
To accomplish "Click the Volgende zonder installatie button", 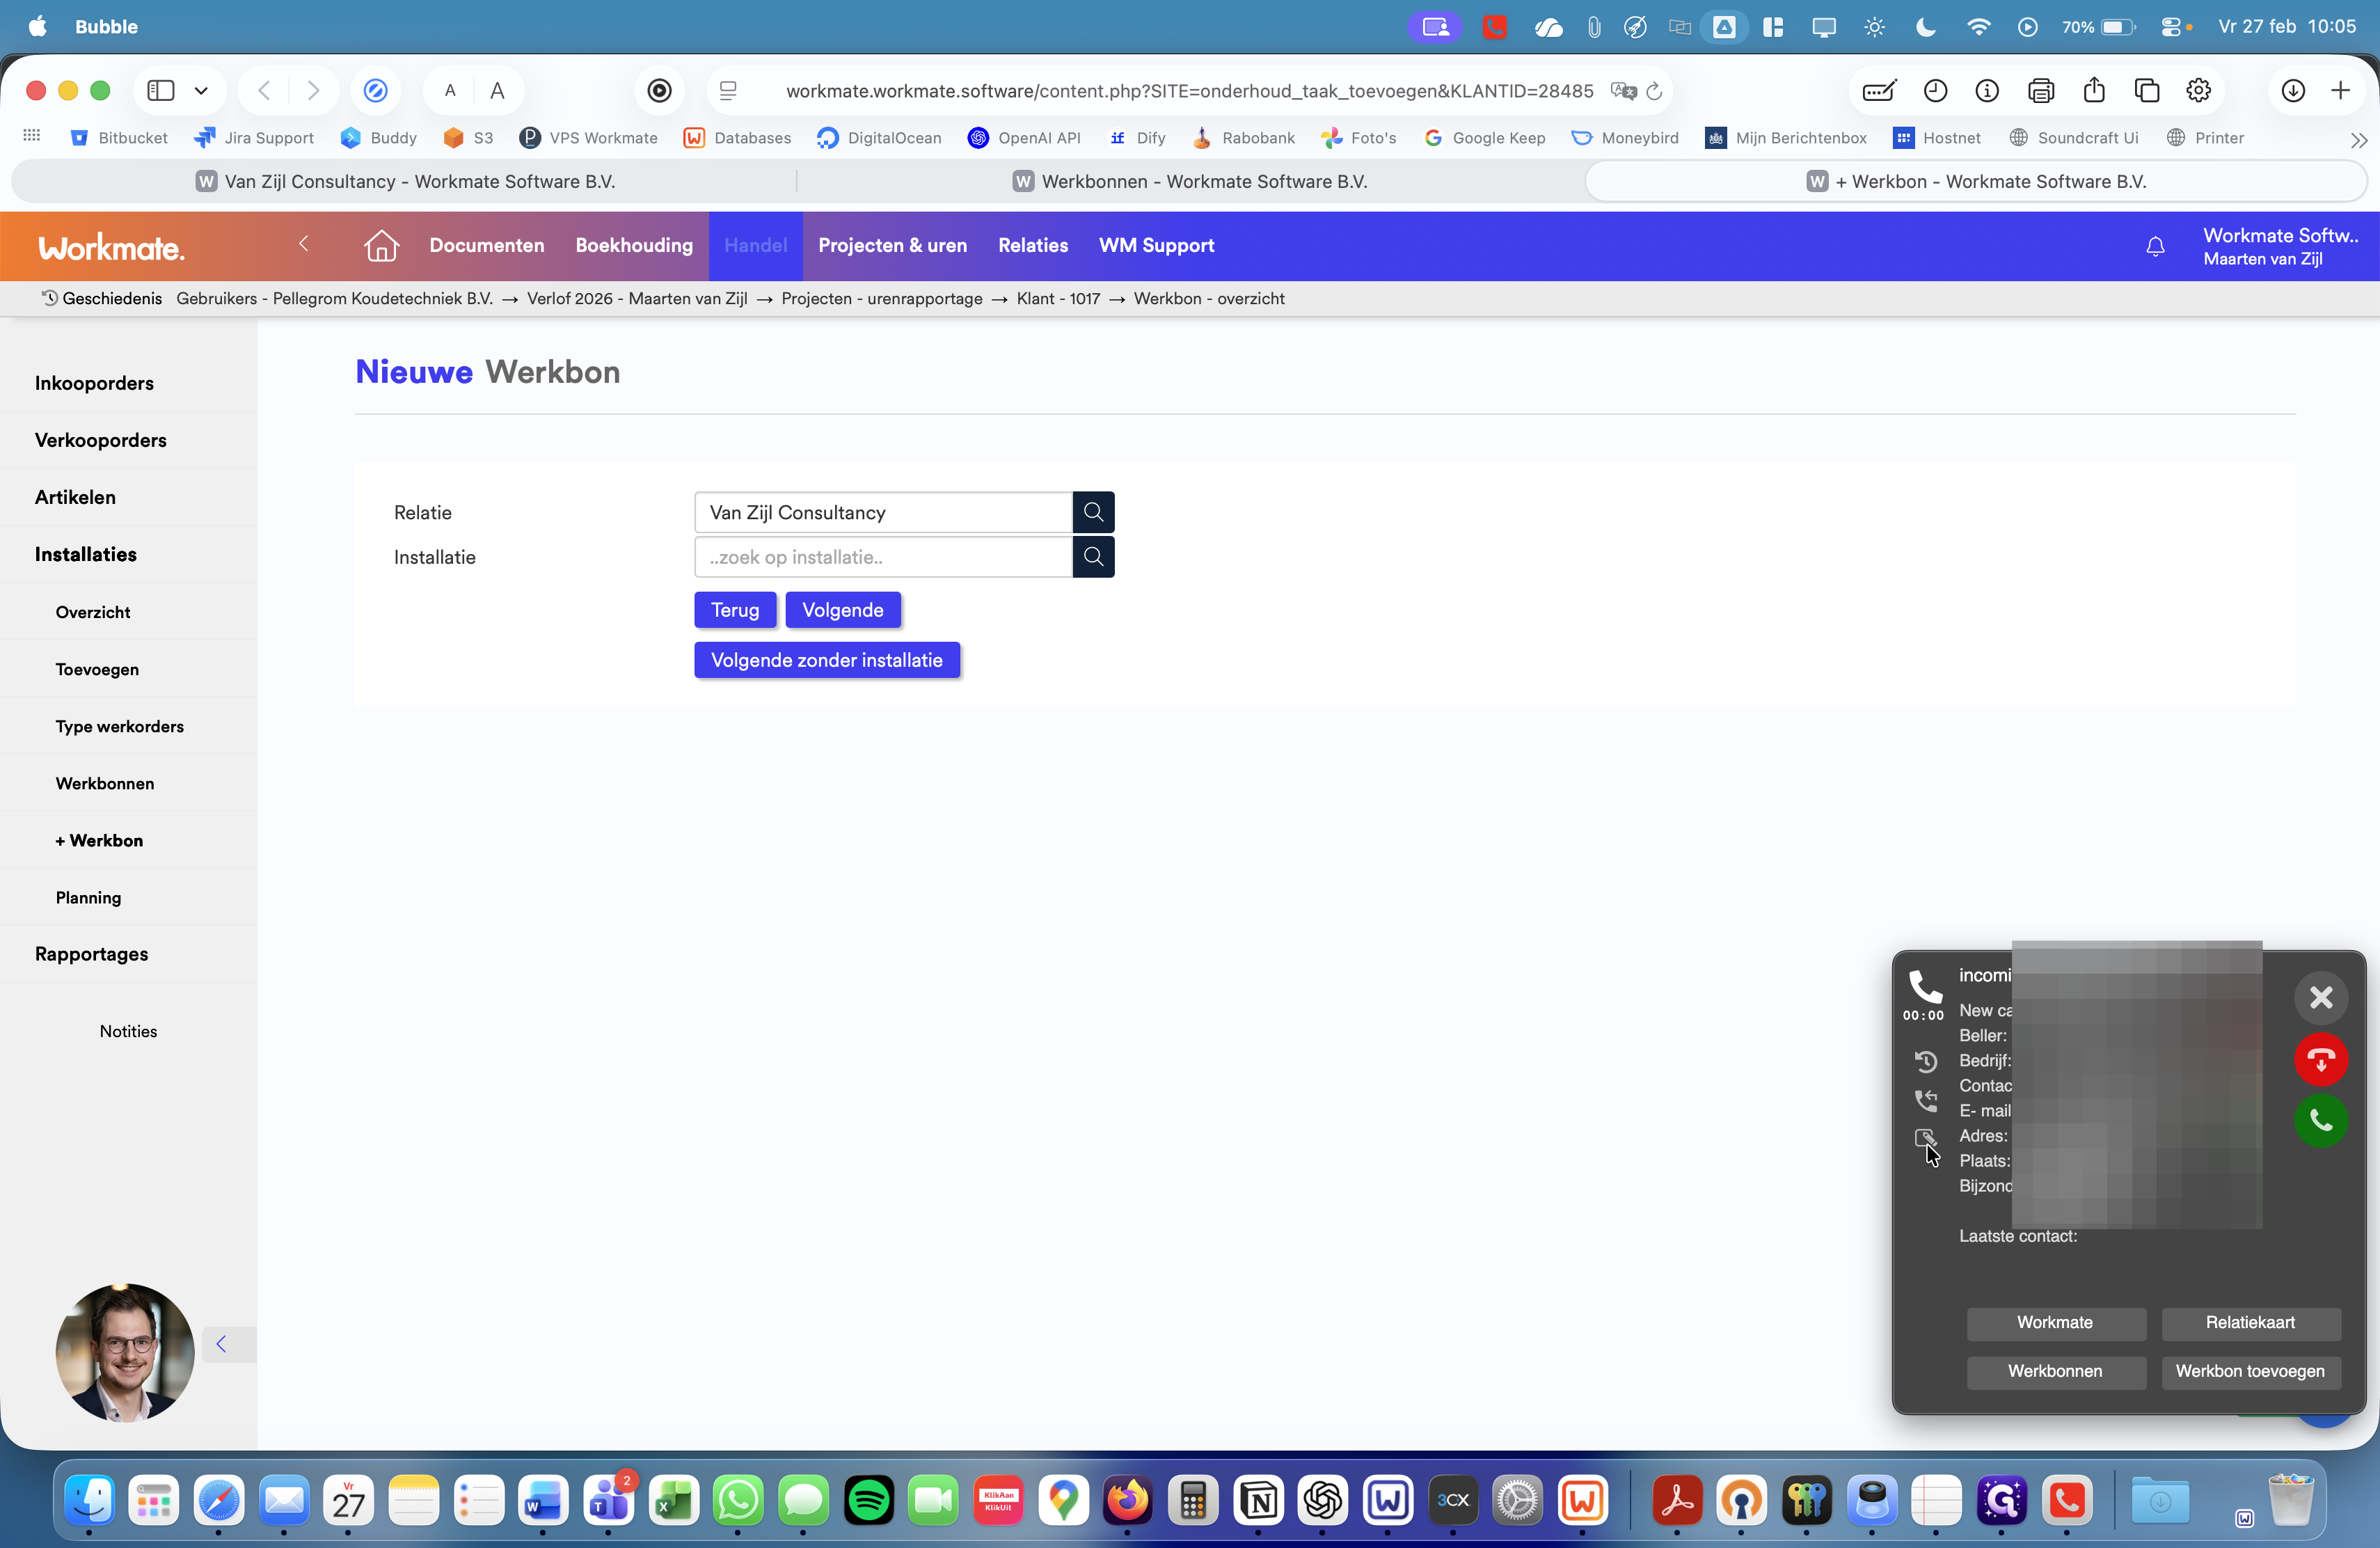I will click(826, 660).
